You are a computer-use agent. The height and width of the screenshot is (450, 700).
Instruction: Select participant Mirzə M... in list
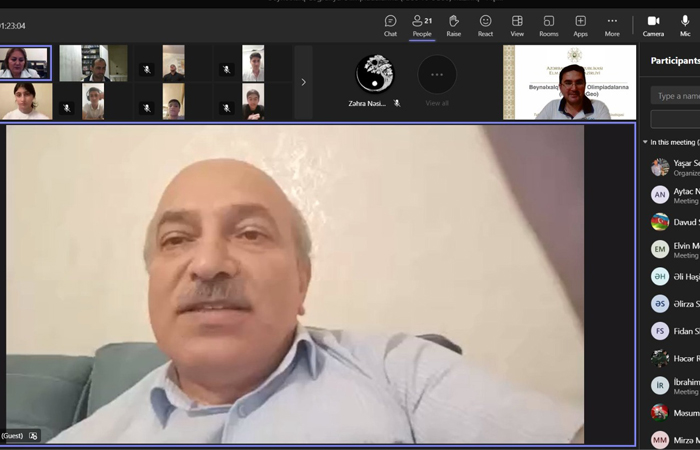click(675, 440)
